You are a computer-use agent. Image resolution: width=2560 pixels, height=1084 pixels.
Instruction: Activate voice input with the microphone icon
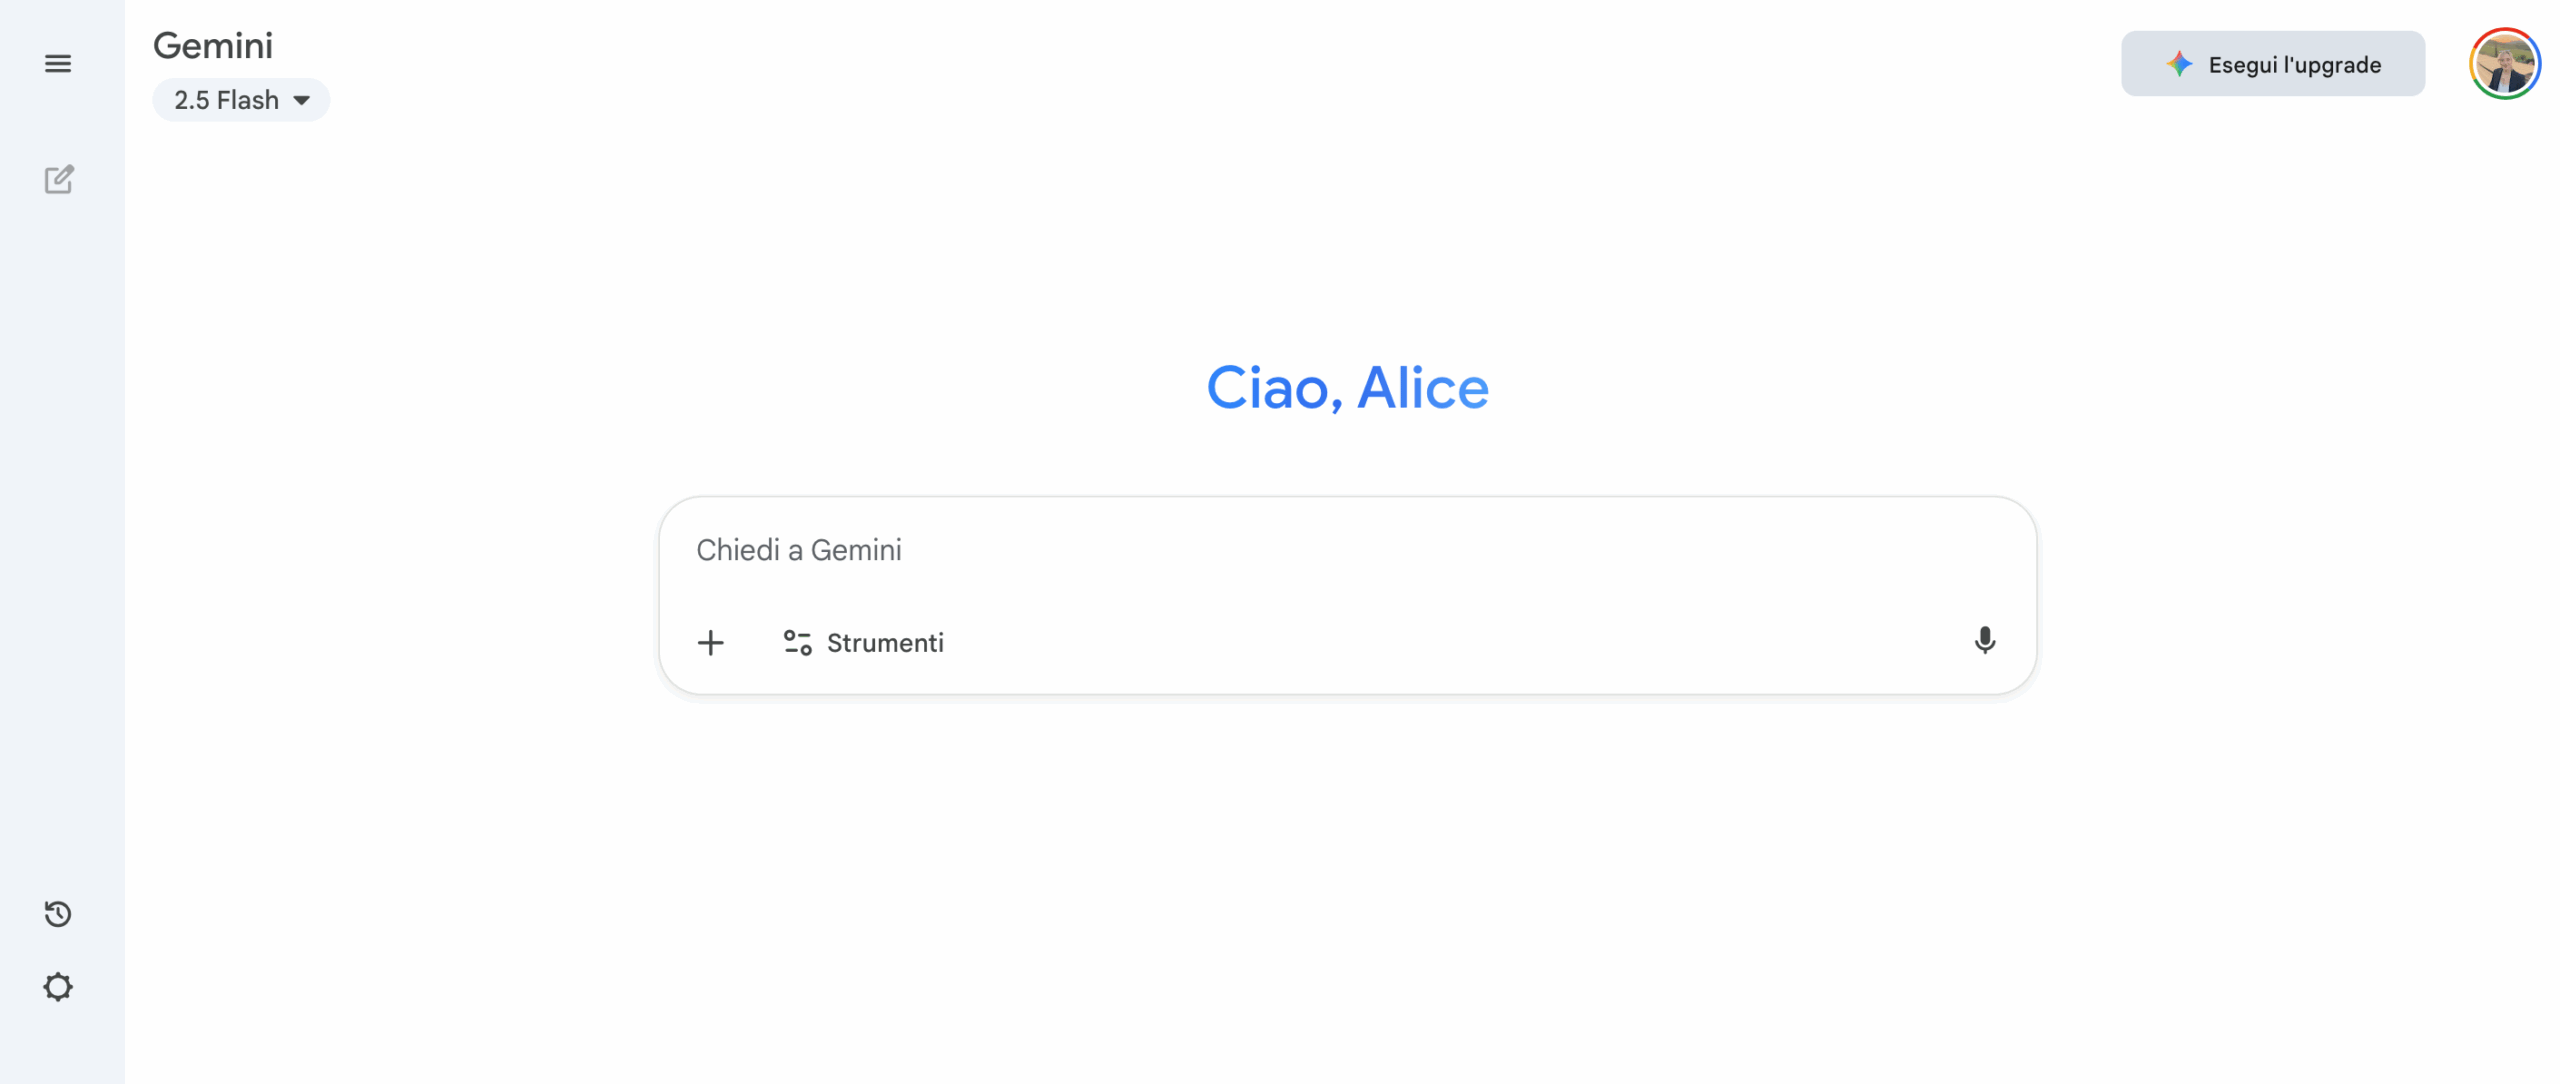1985,641
